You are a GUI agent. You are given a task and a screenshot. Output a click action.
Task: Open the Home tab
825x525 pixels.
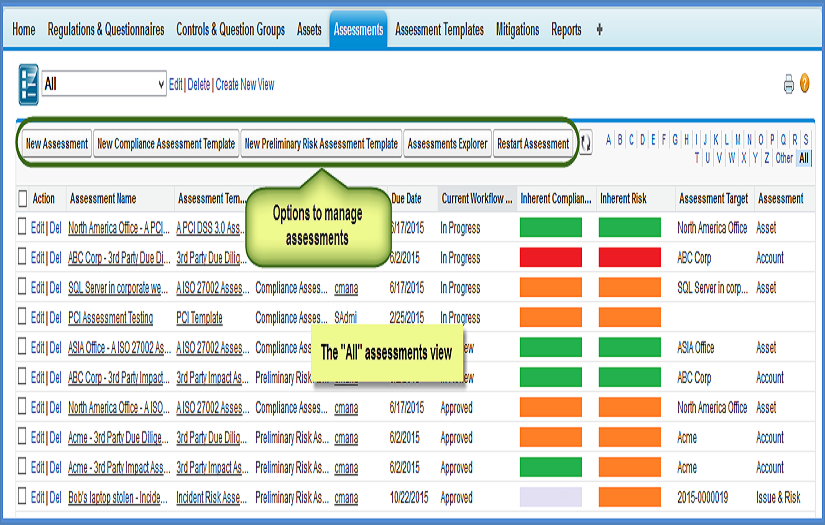(24, 29)
